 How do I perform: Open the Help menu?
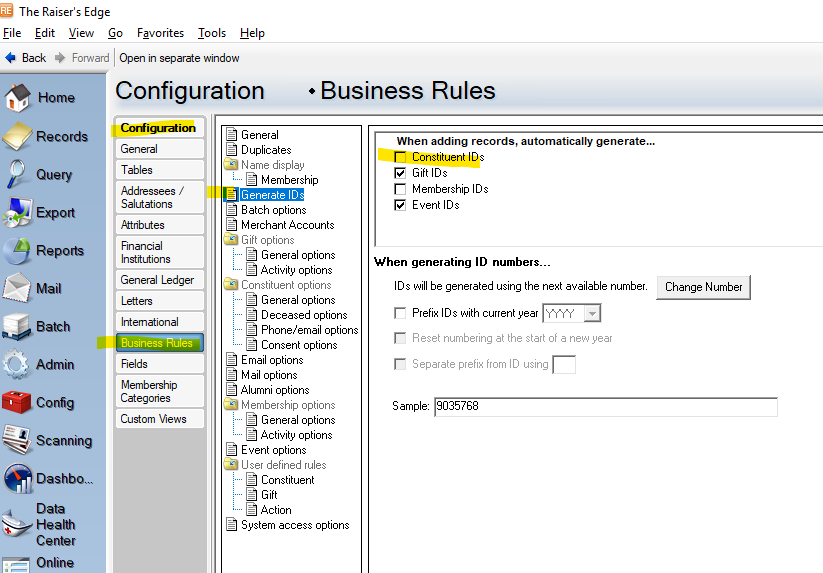(252, 33)
